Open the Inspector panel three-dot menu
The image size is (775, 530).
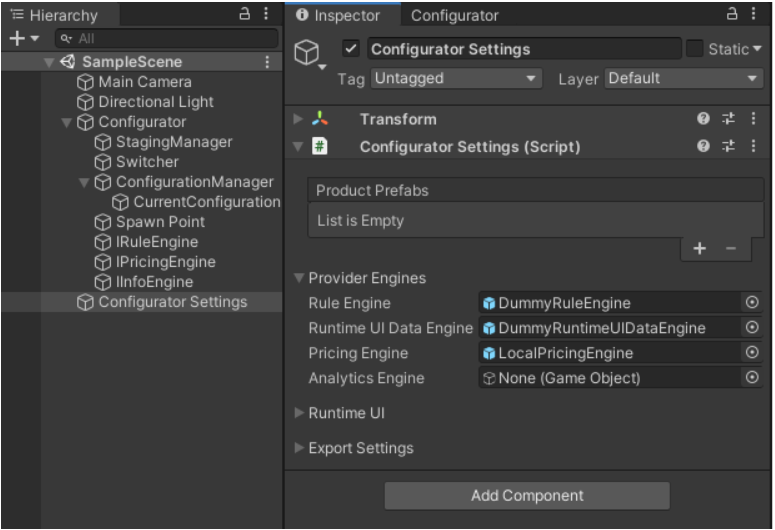[x=754, y=14]
